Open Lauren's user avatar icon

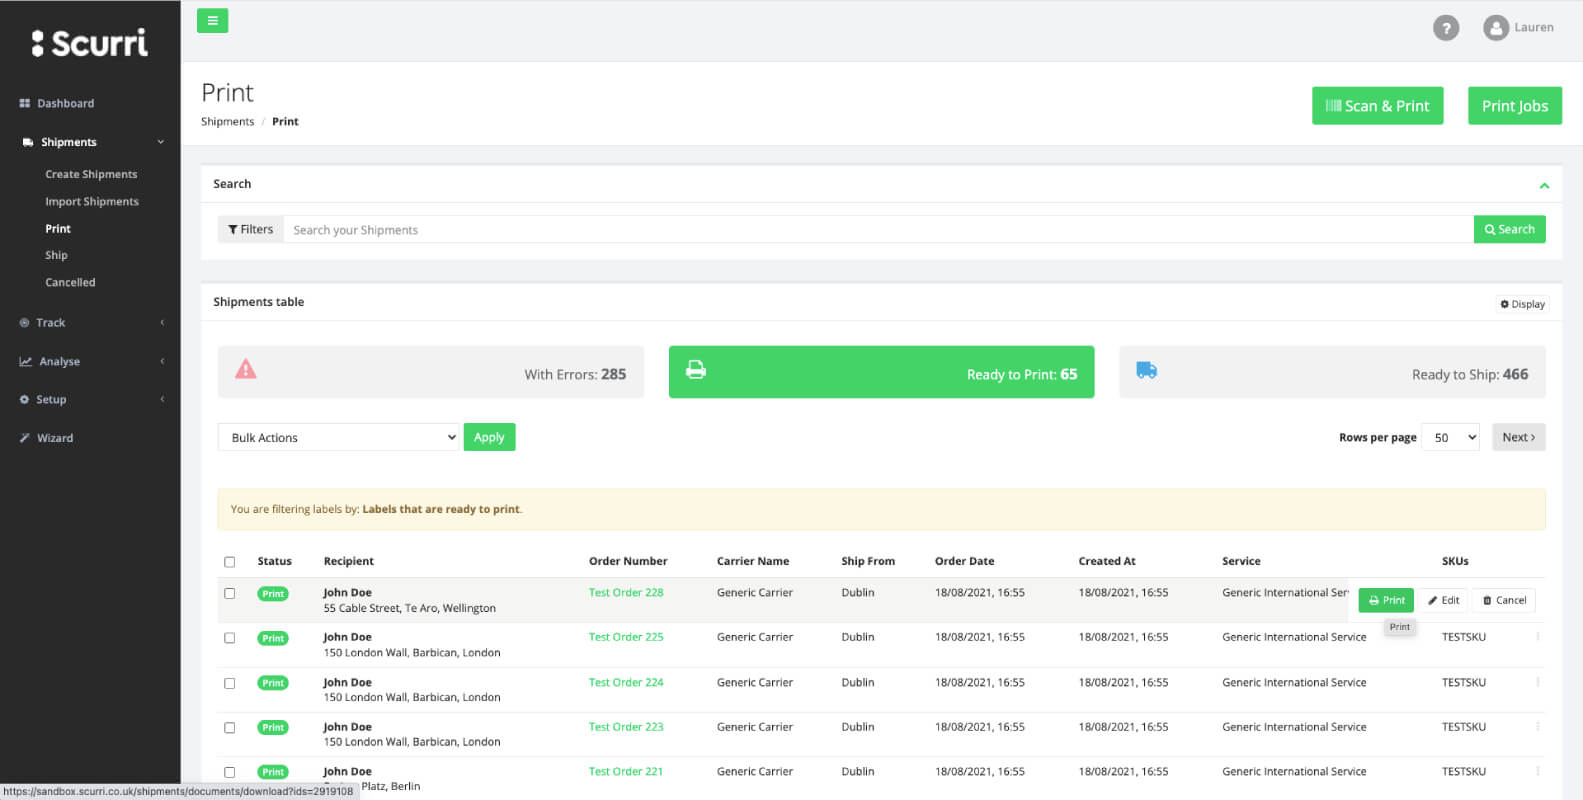[1496, 28]
